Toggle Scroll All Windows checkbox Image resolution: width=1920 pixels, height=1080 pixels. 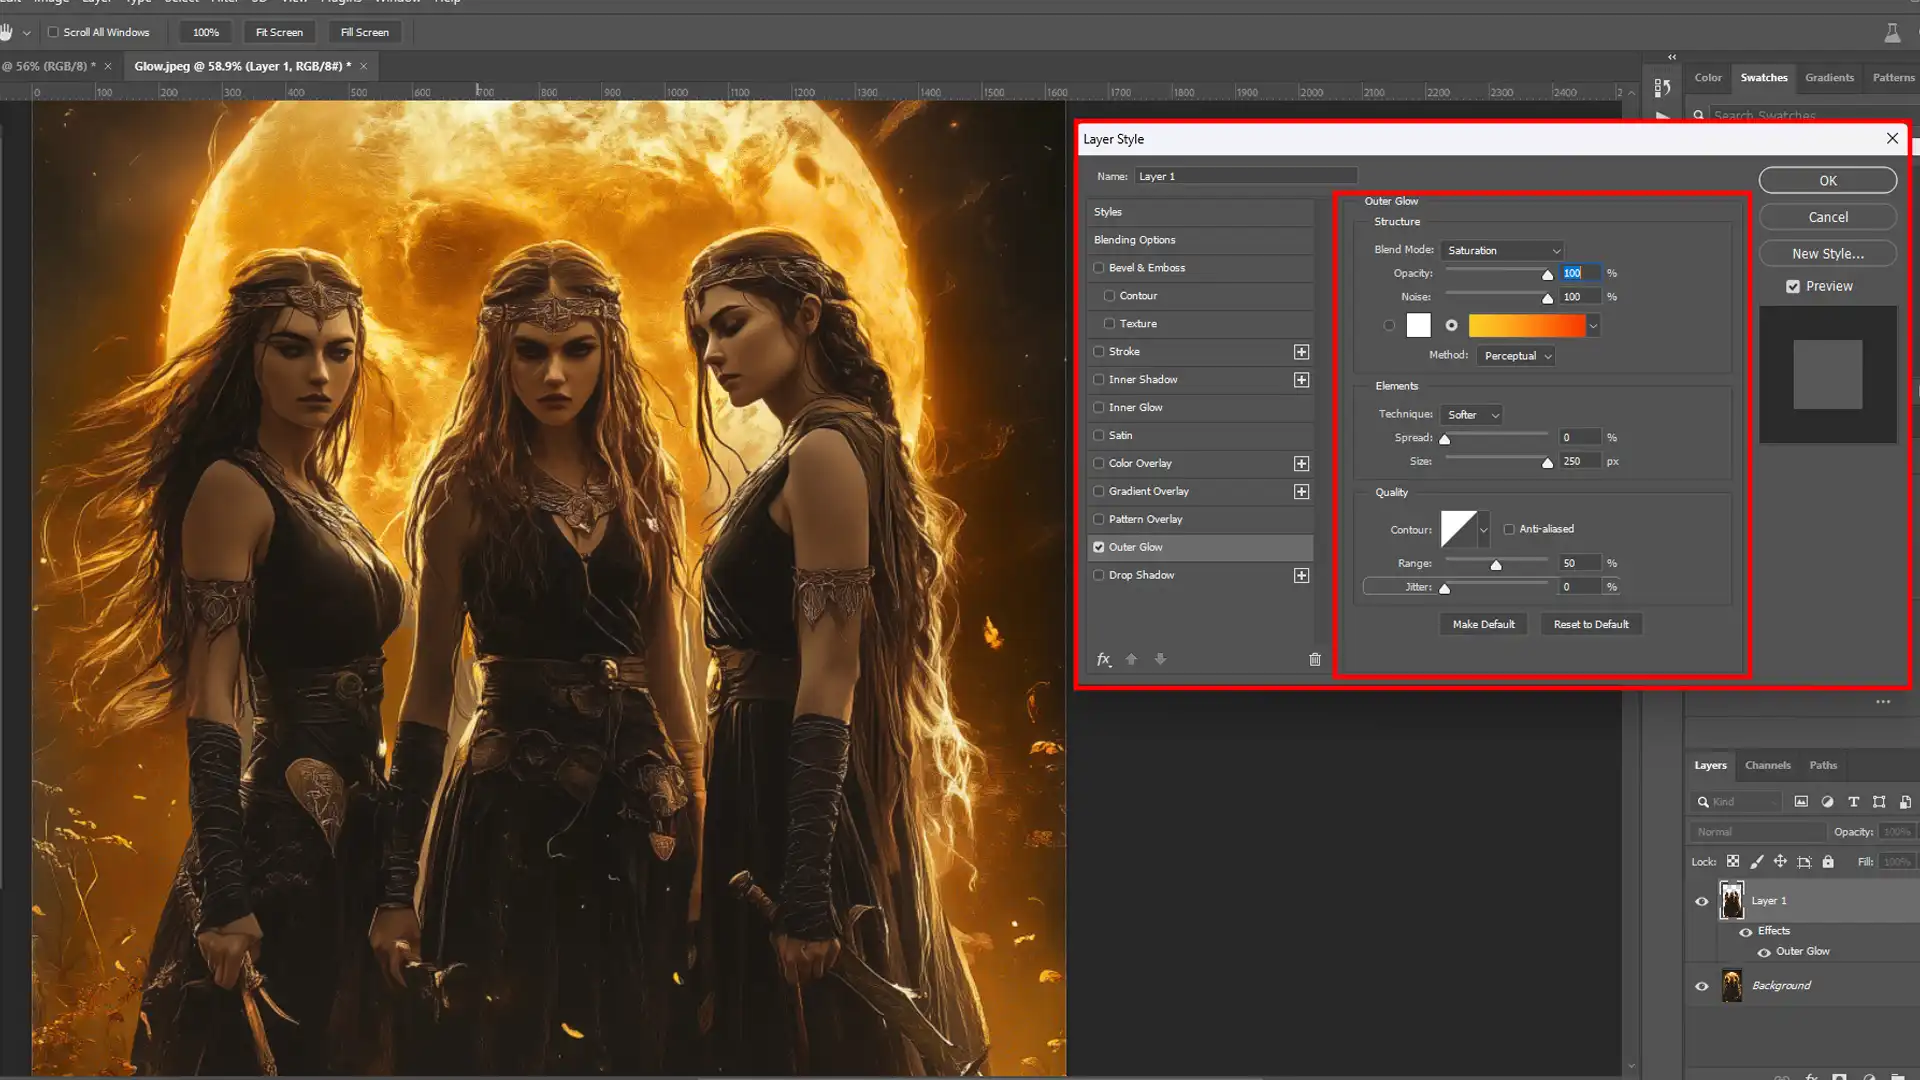coord(54,32)
